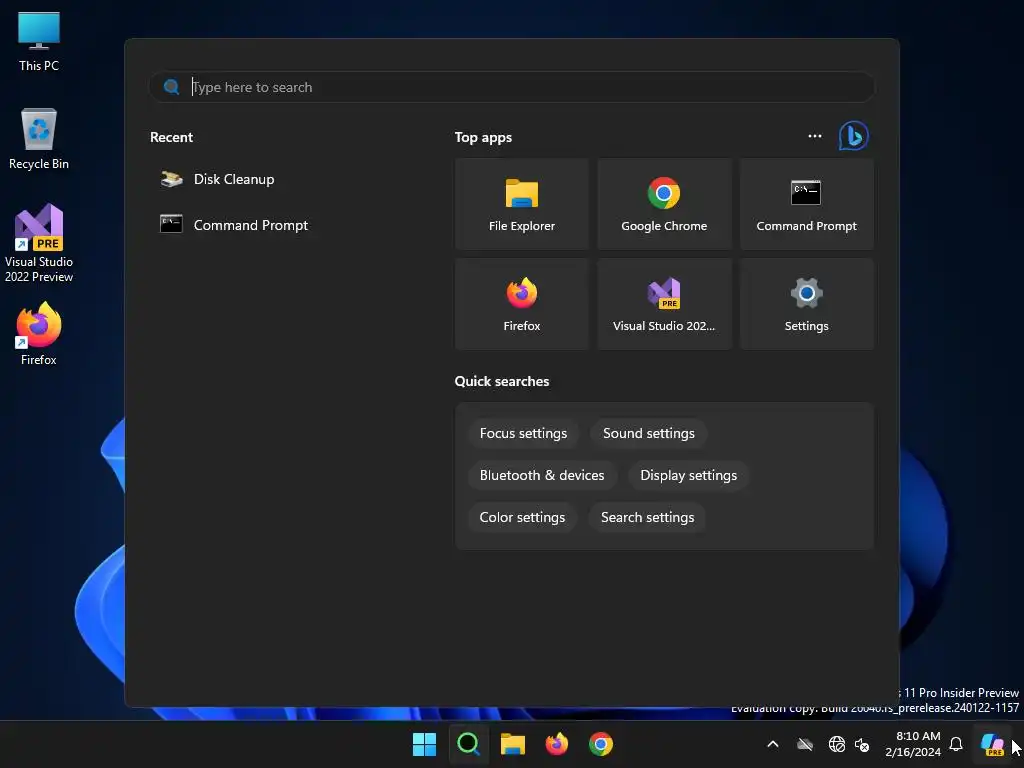Select Search settings quick search
1024x768 pixels.
pyautogui.click(x=647, y=517)
